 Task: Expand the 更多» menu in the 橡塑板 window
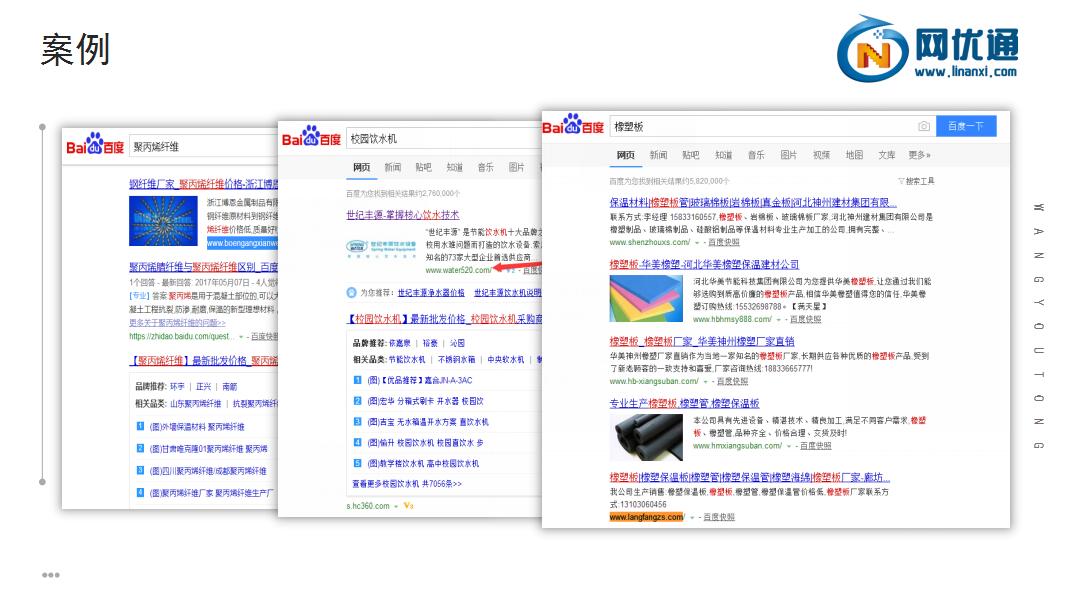pyautogui.click(x=920, y=155)
